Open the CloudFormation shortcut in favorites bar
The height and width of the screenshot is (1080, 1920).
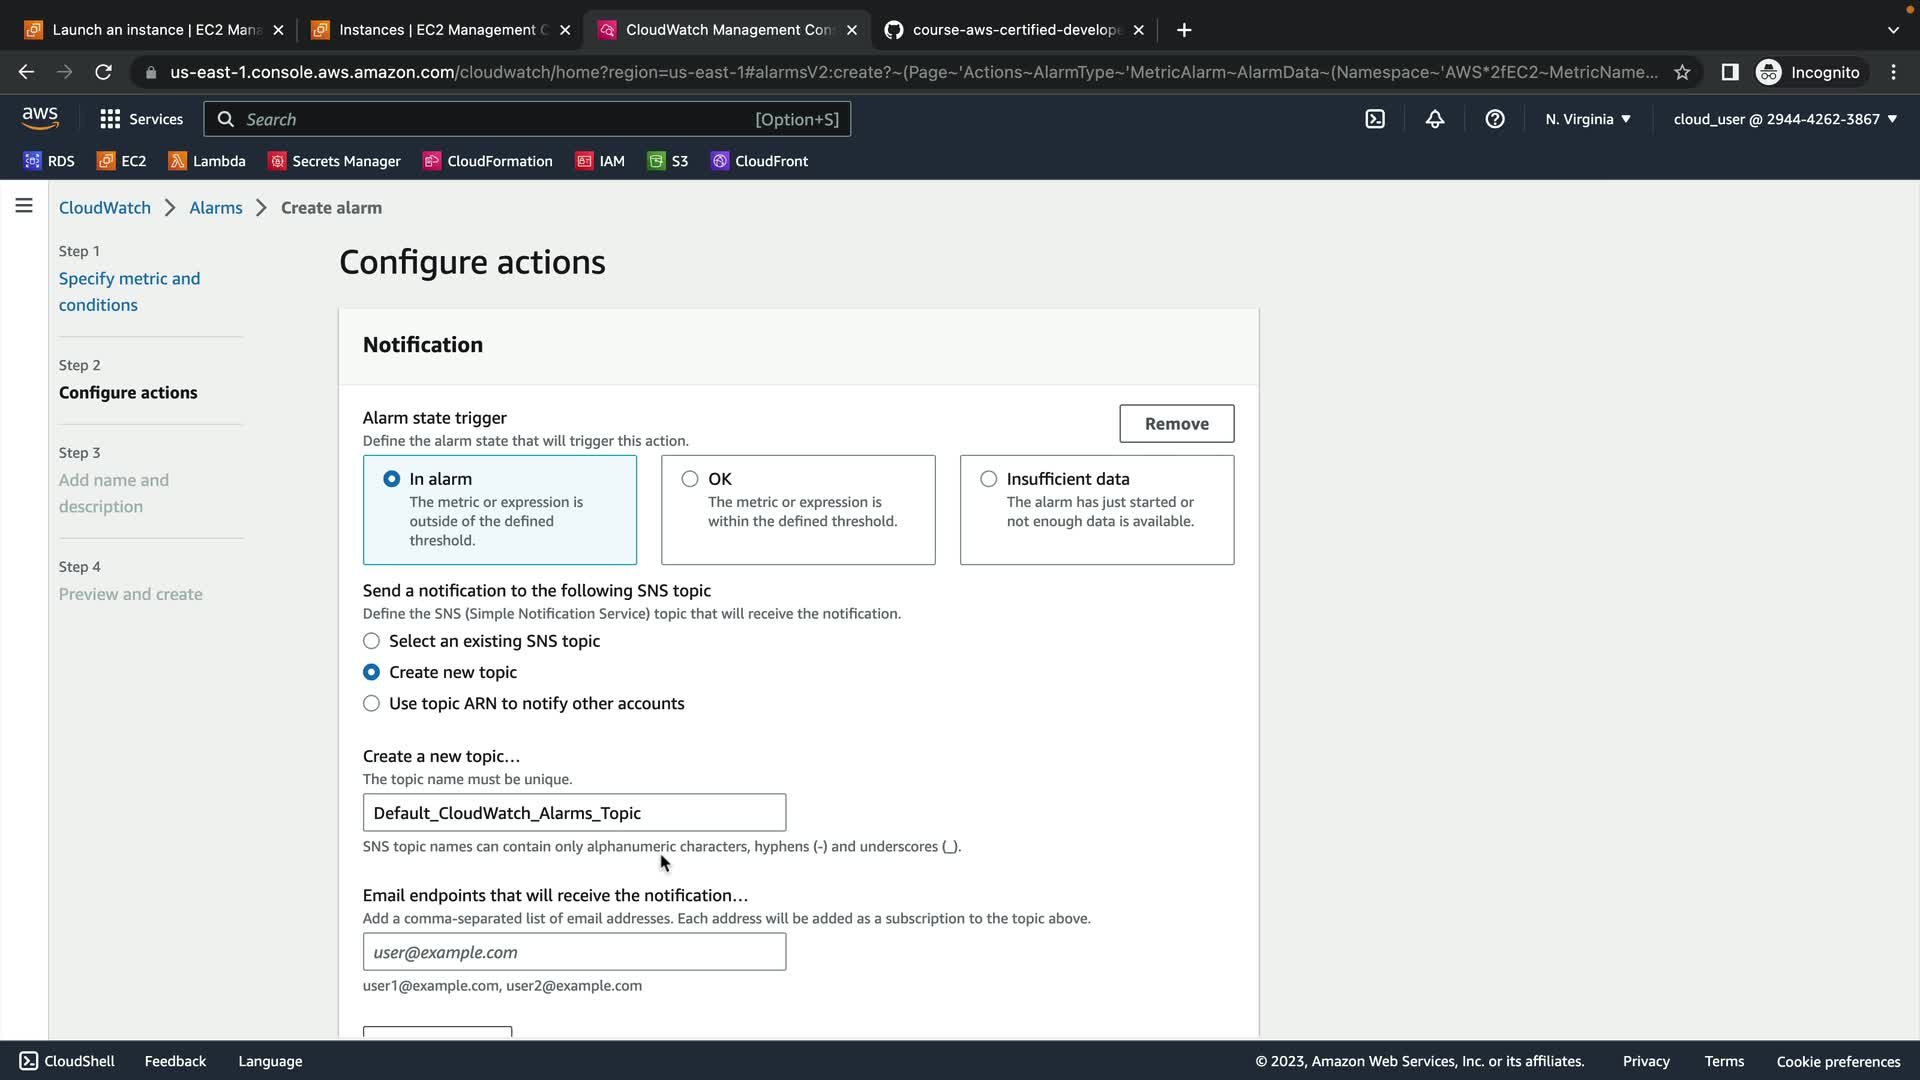pyautogui.click(x=487, y=161)
